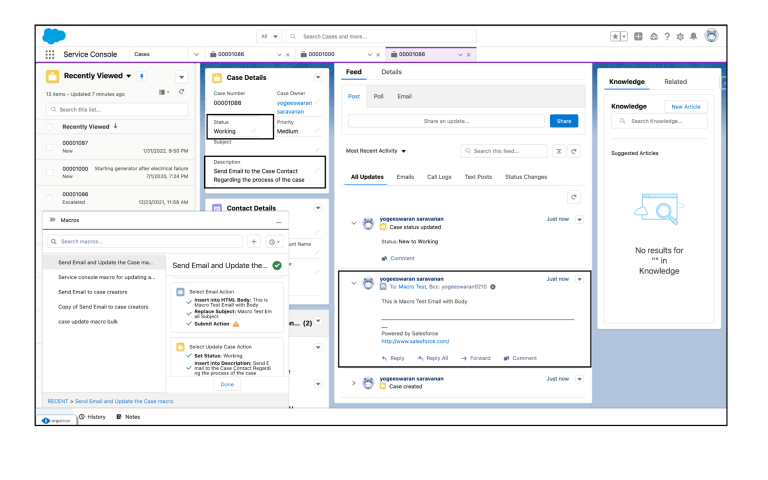Click the Search Cases and more field

click(380, 36)
